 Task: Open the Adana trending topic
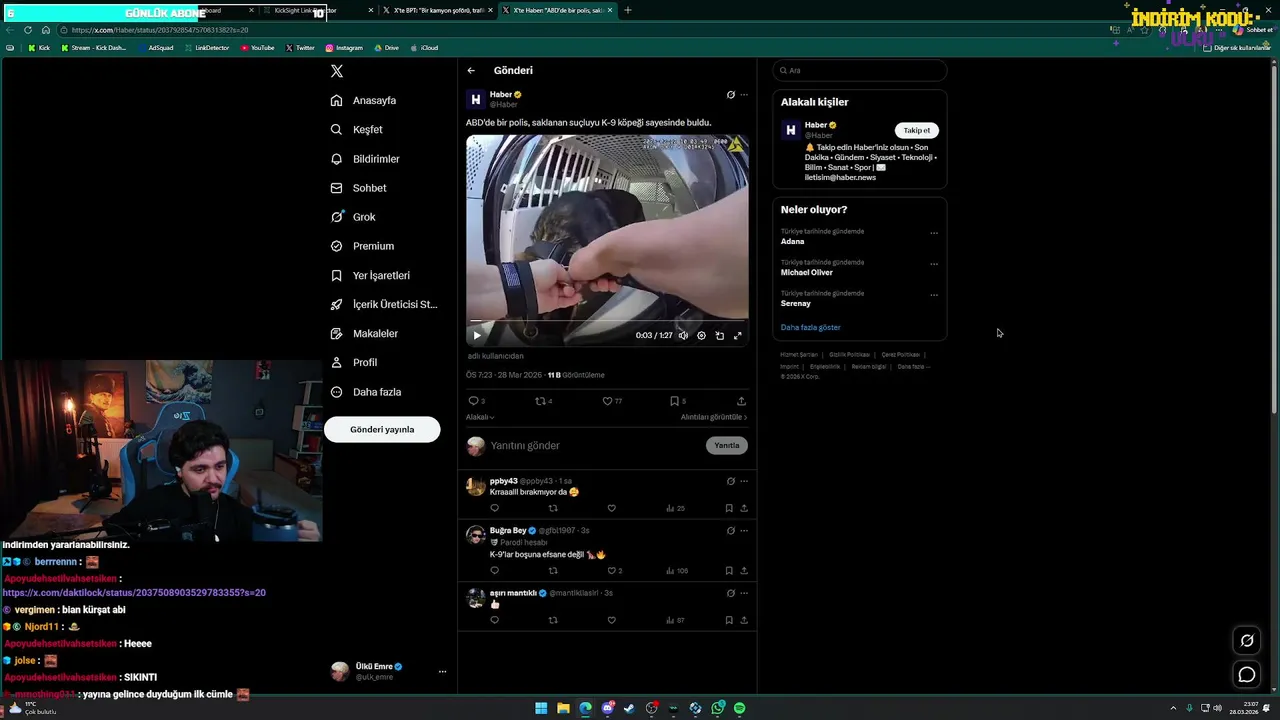point(793,242)
